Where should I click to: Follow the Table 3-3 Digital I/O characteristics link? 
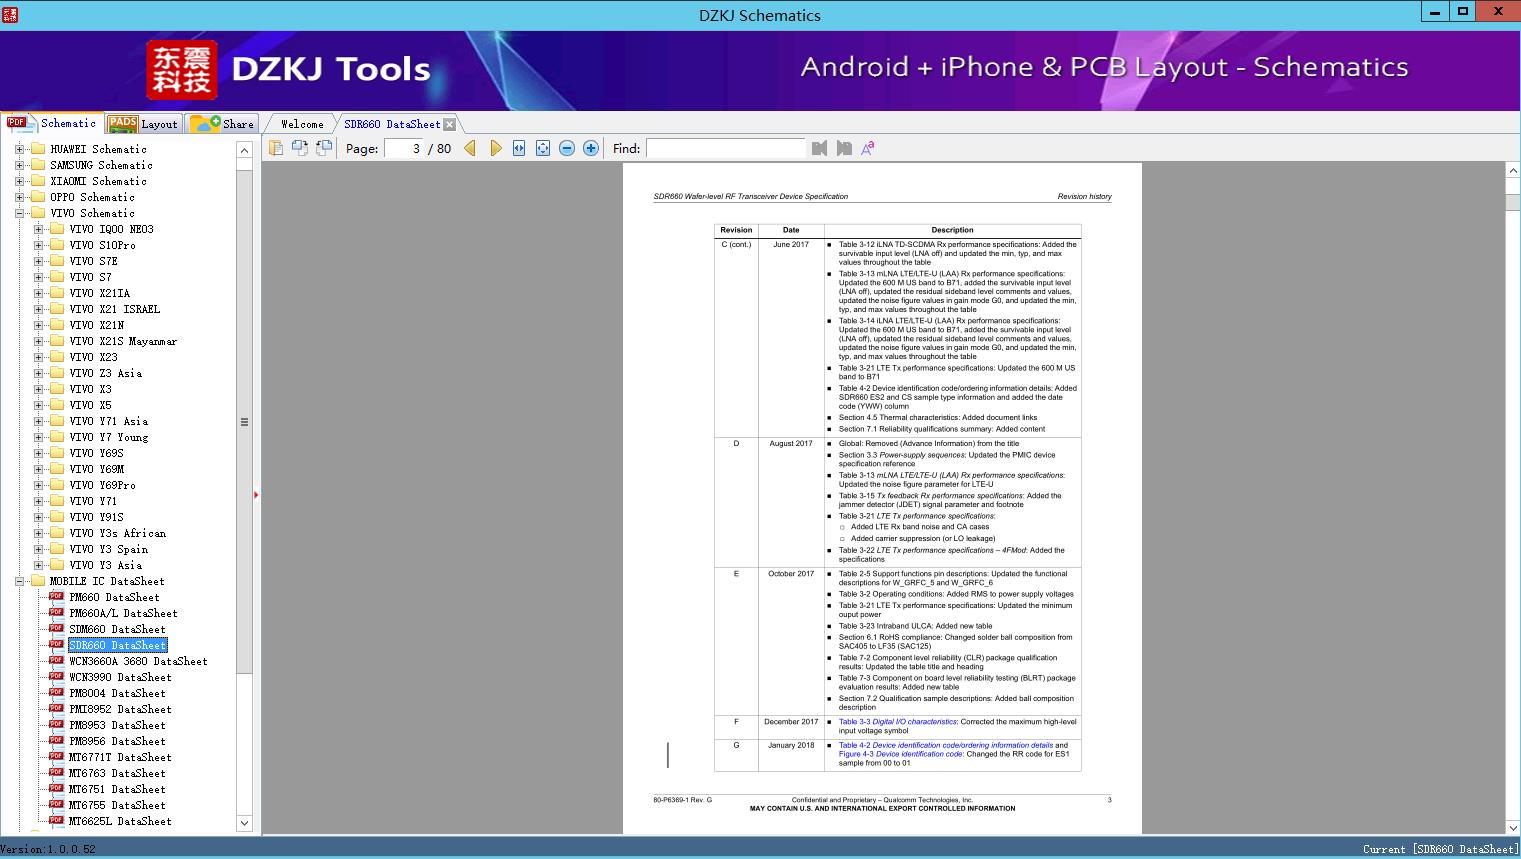coord(898,721)
